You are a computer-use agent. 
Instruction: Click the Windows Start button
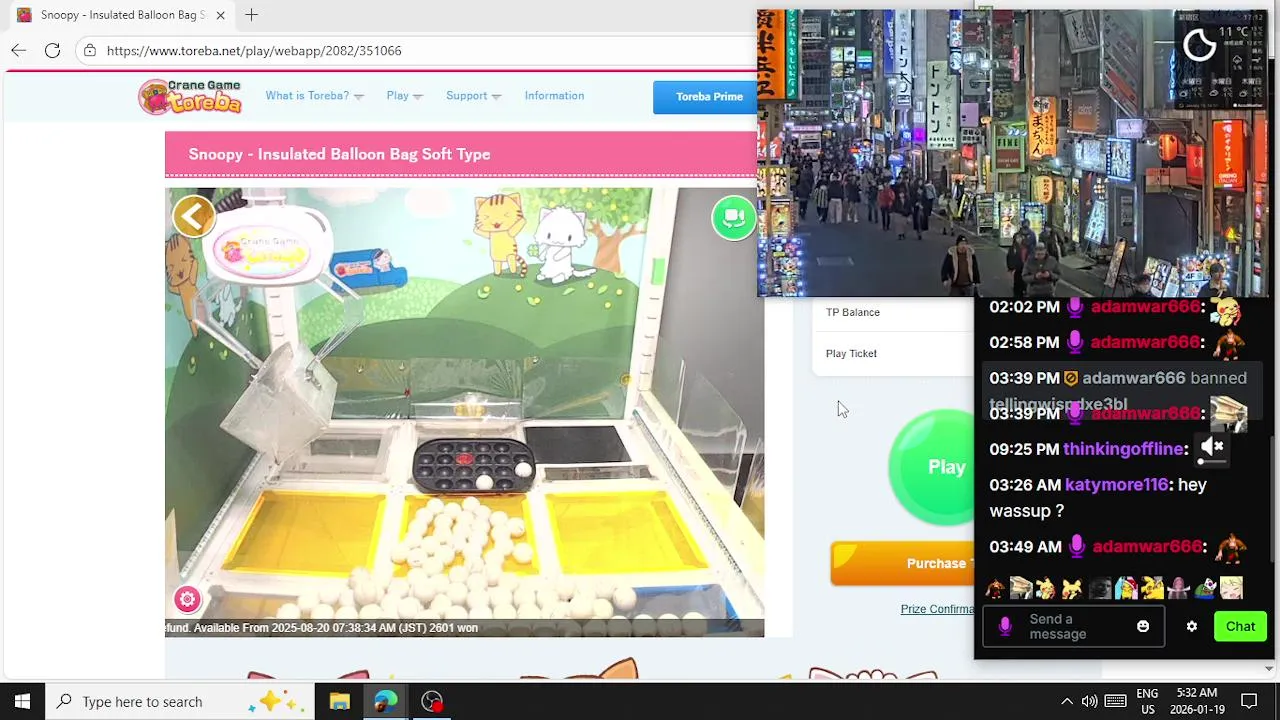(x=22, y=701)
